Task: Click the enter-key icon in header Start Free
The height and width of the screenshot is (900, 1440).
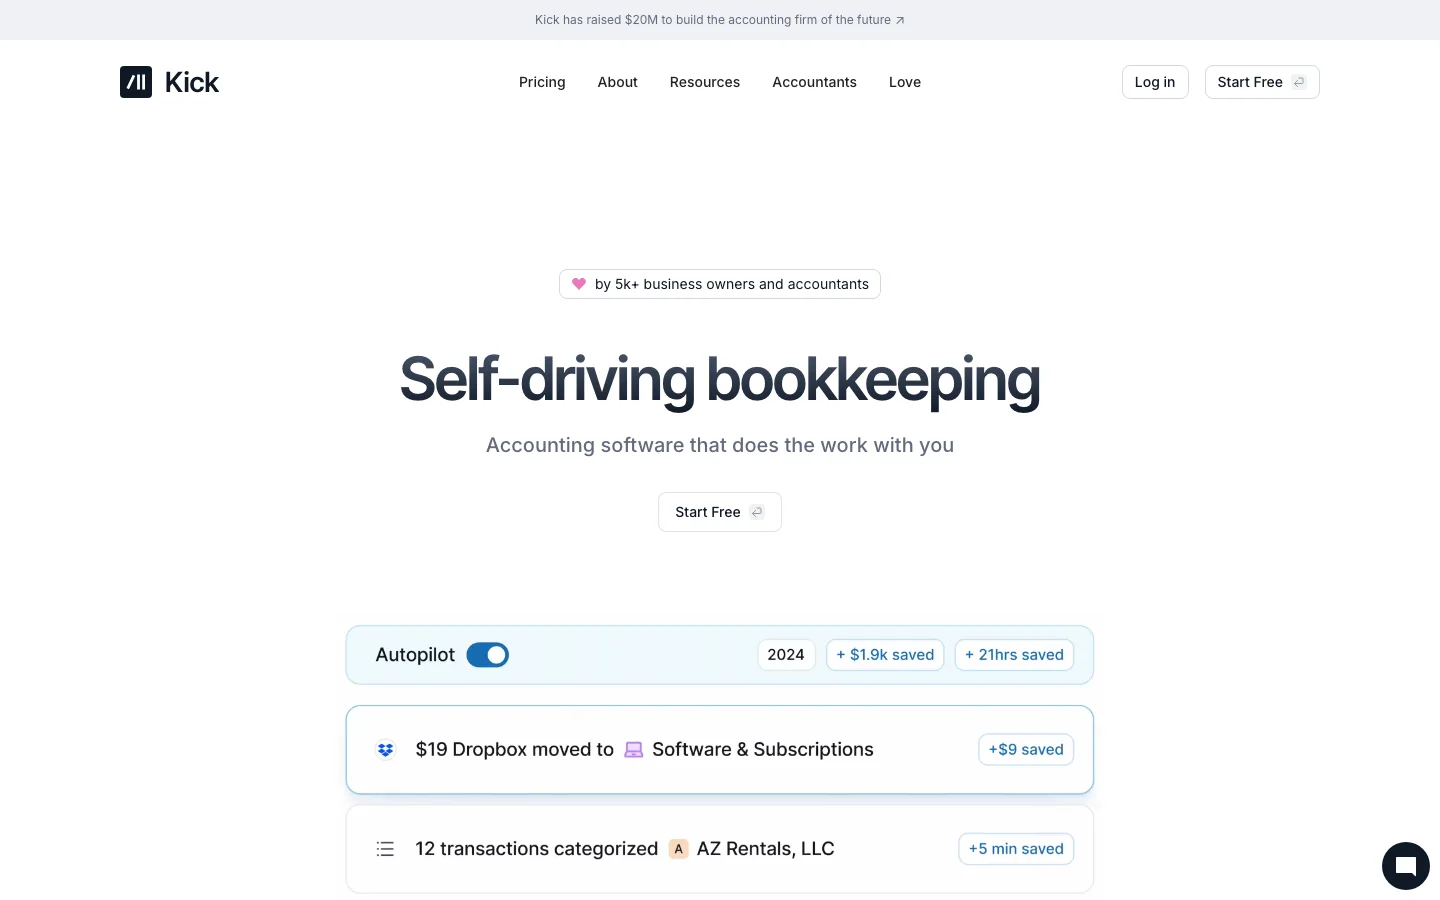Action: pyautogui.click(x=1299, y=82)
